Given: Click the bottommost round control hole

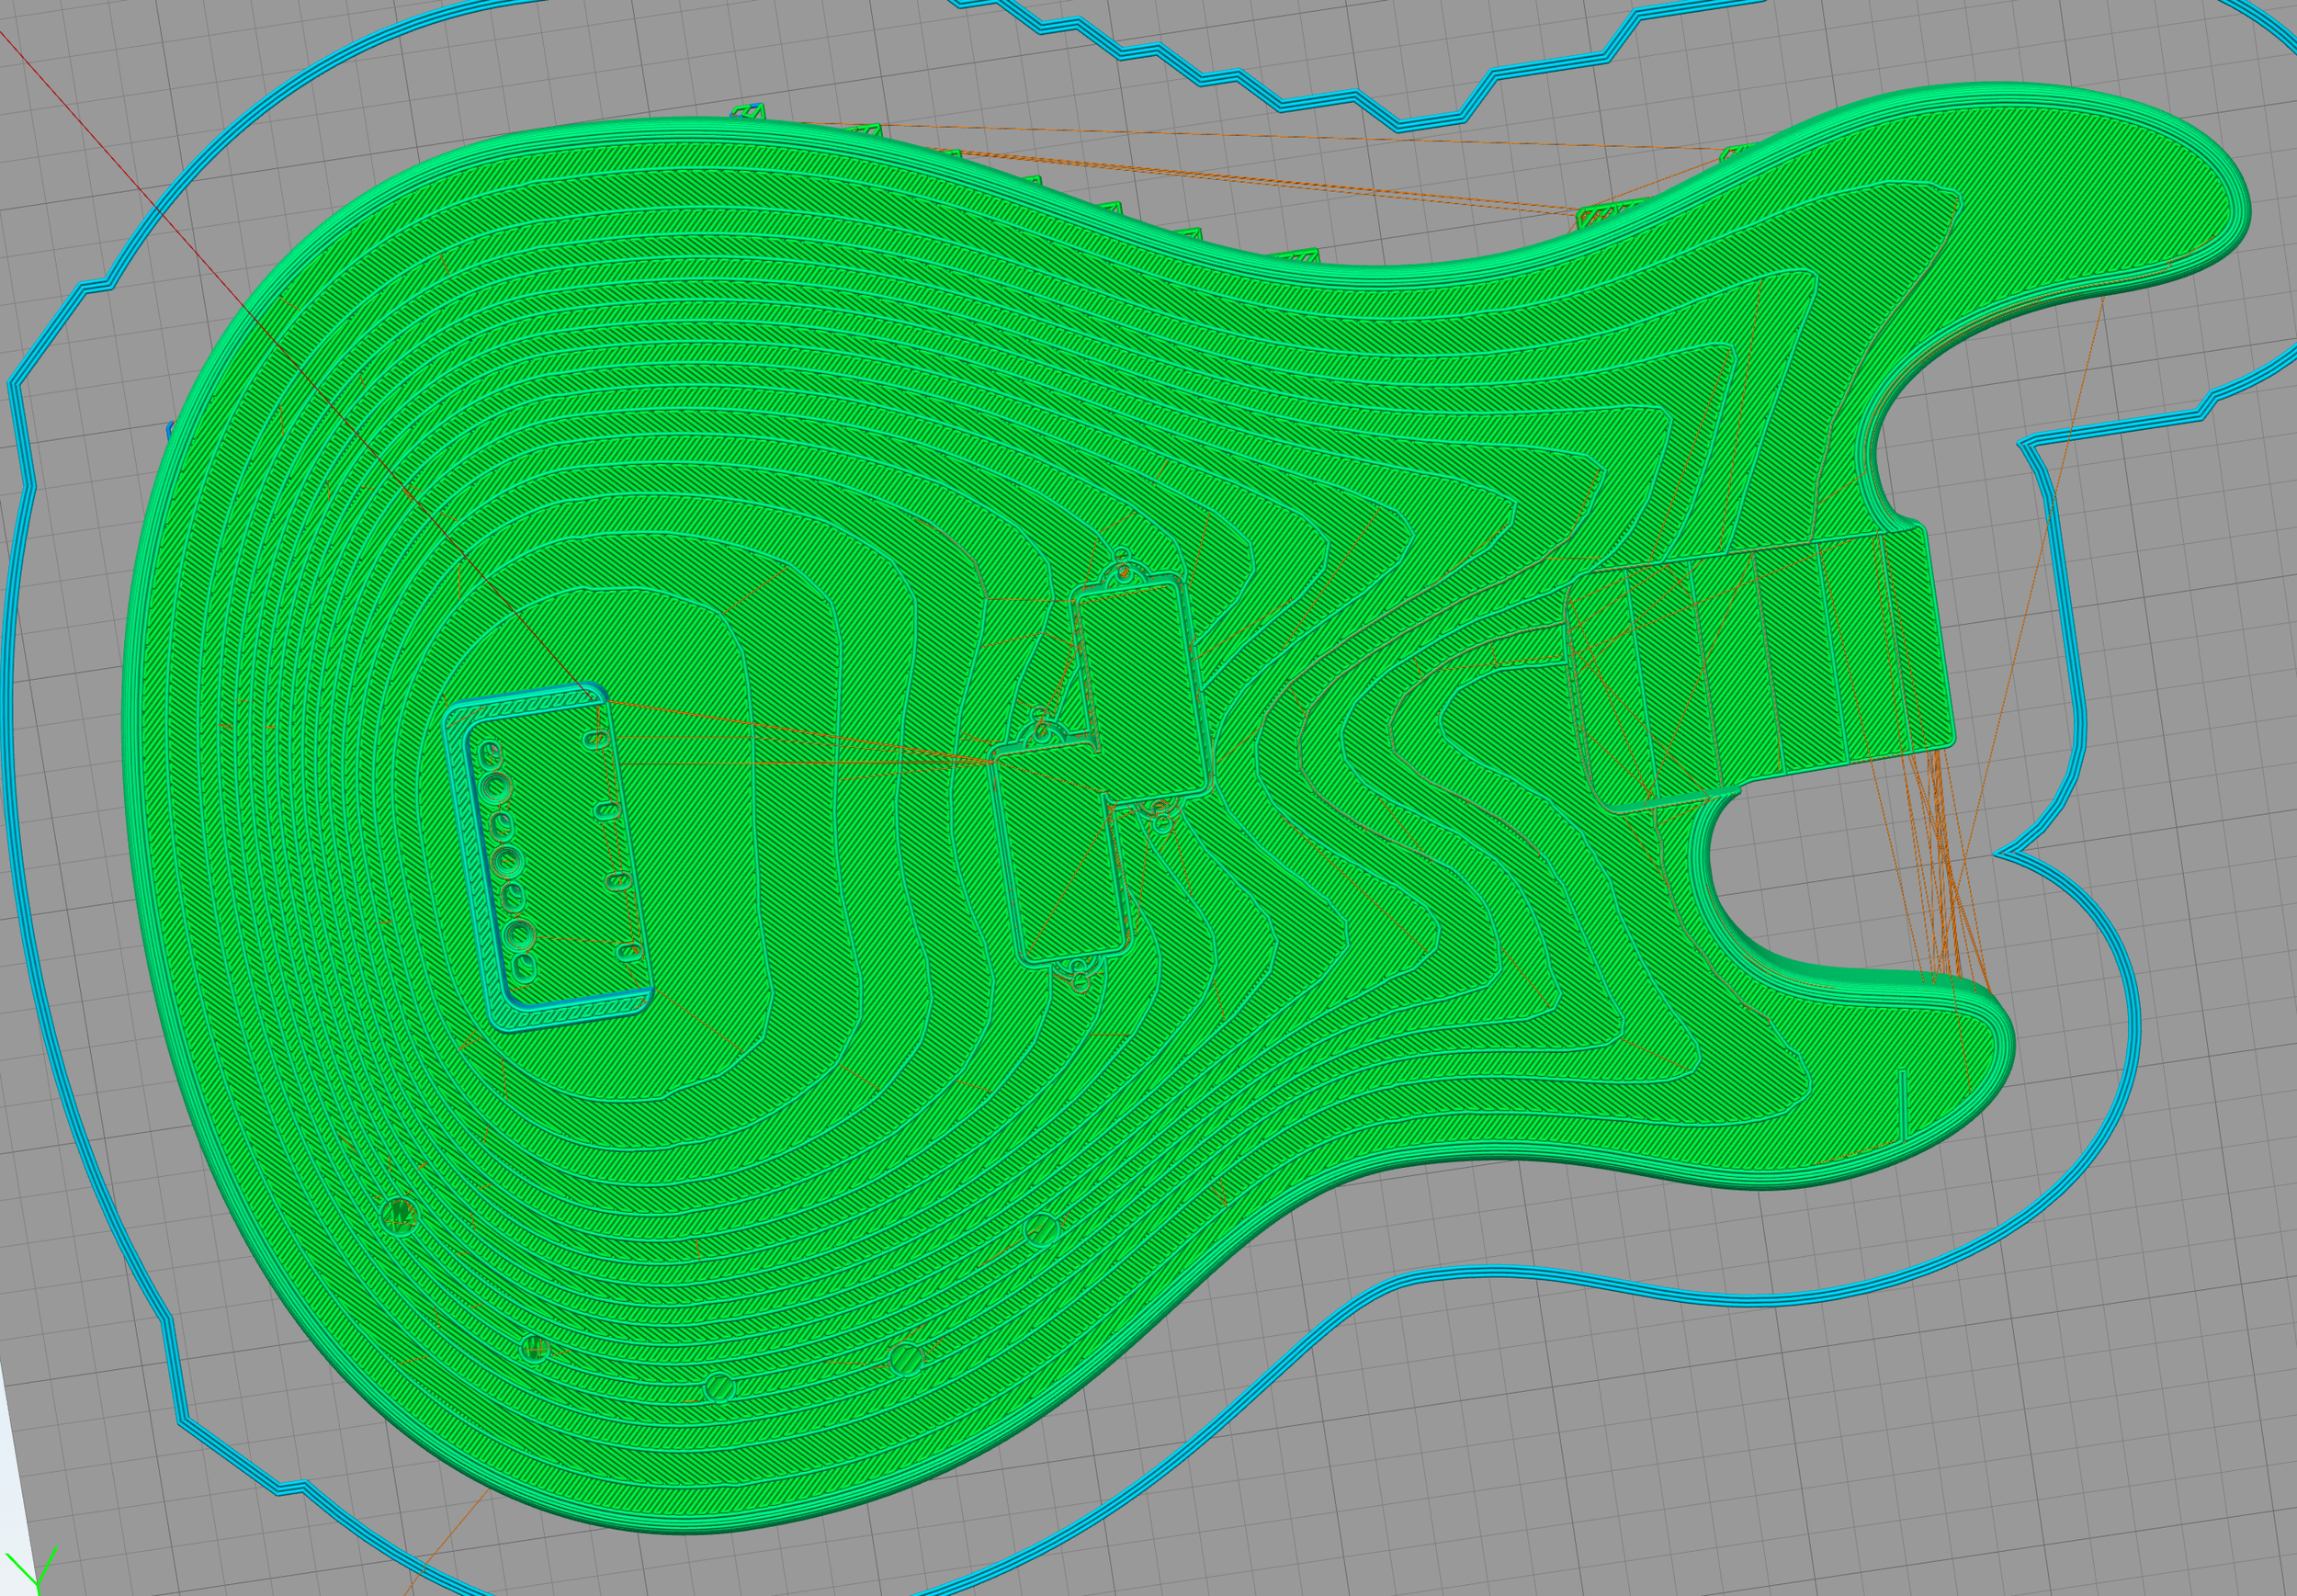Looking at the screenshot, I should (719, 1388).
